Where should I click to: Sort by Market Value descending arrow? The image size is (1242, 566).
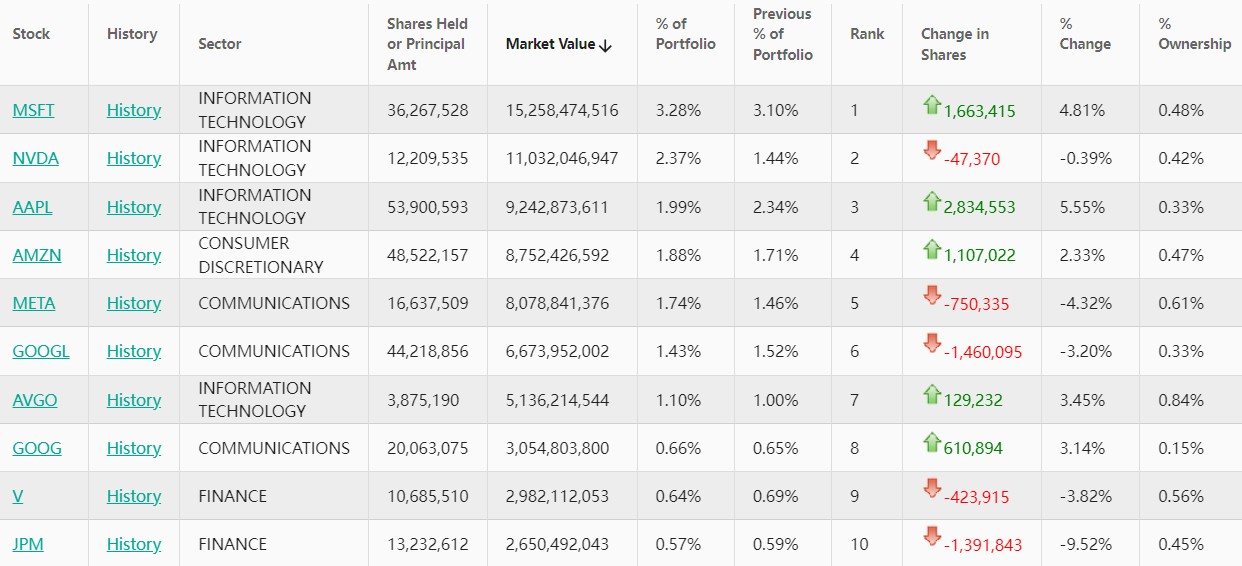[x=605, y=44]
